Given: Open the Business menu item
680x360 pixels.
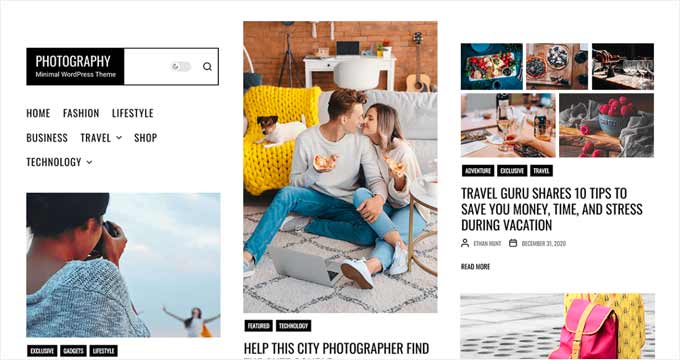Looking at the screenshot, I should coord(47,138).
